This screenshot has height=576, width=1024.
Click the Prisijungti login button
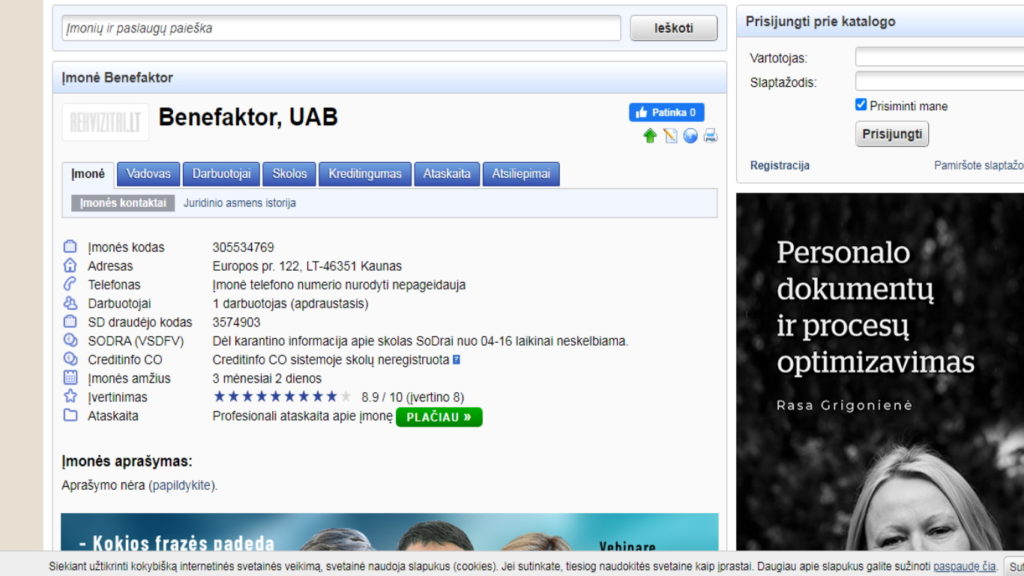click(892, 134)
